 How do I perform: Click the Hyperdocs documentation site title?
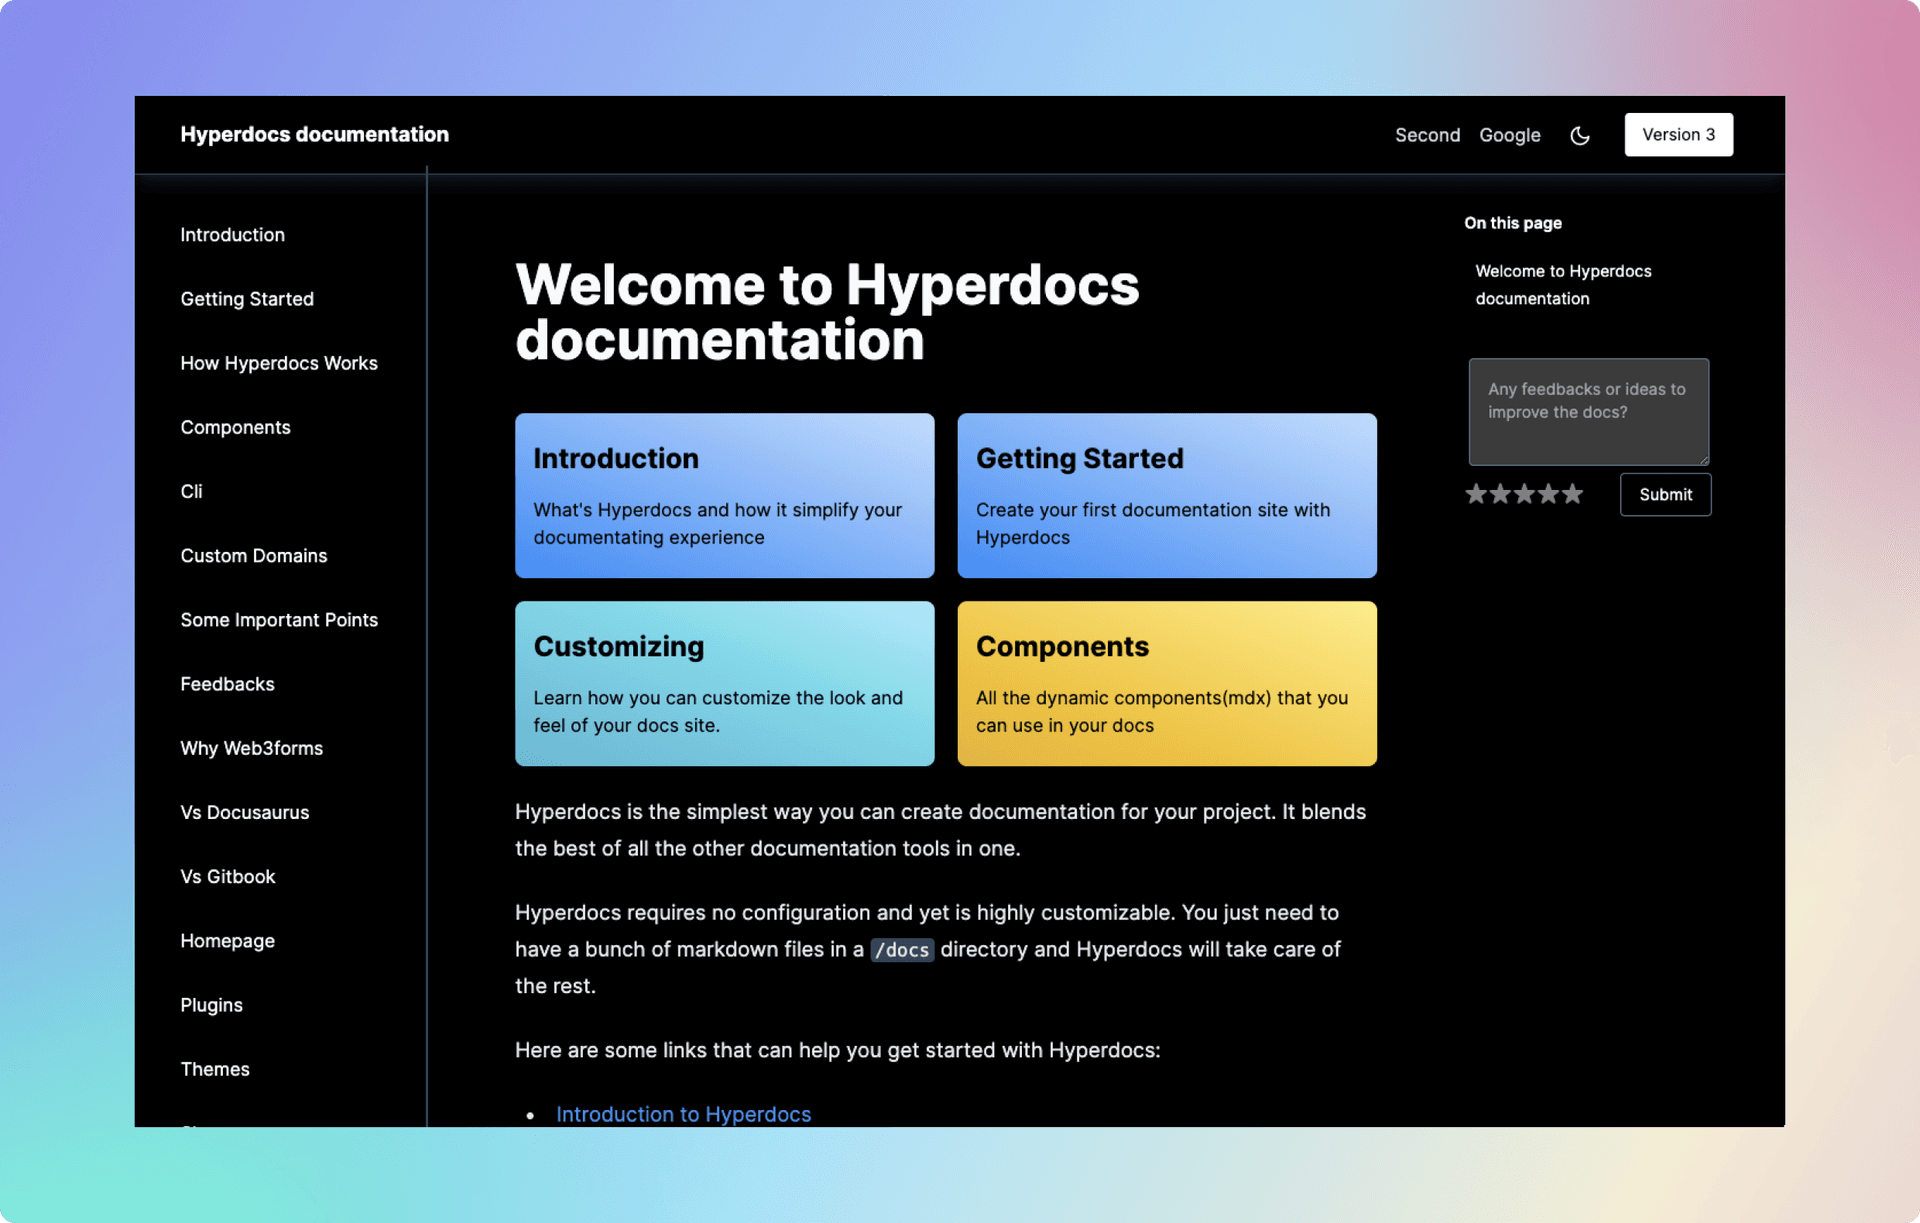(315, 134)
